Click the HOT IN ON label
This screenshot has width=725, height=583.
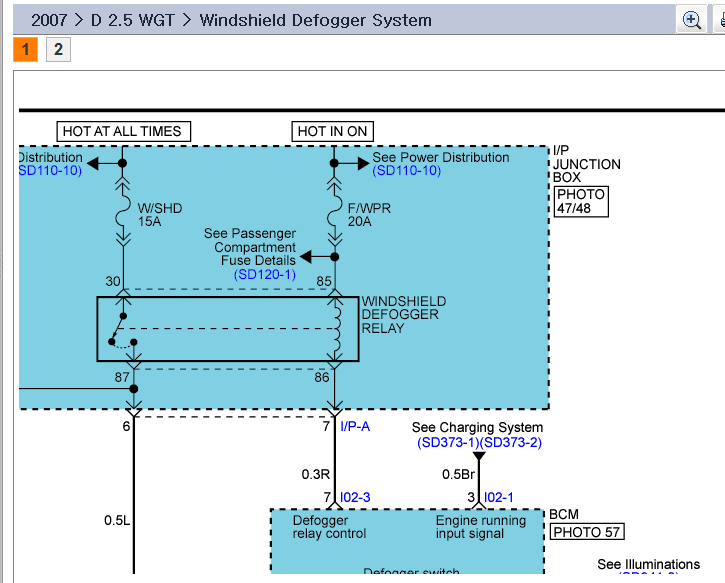[x=333, y=131]
